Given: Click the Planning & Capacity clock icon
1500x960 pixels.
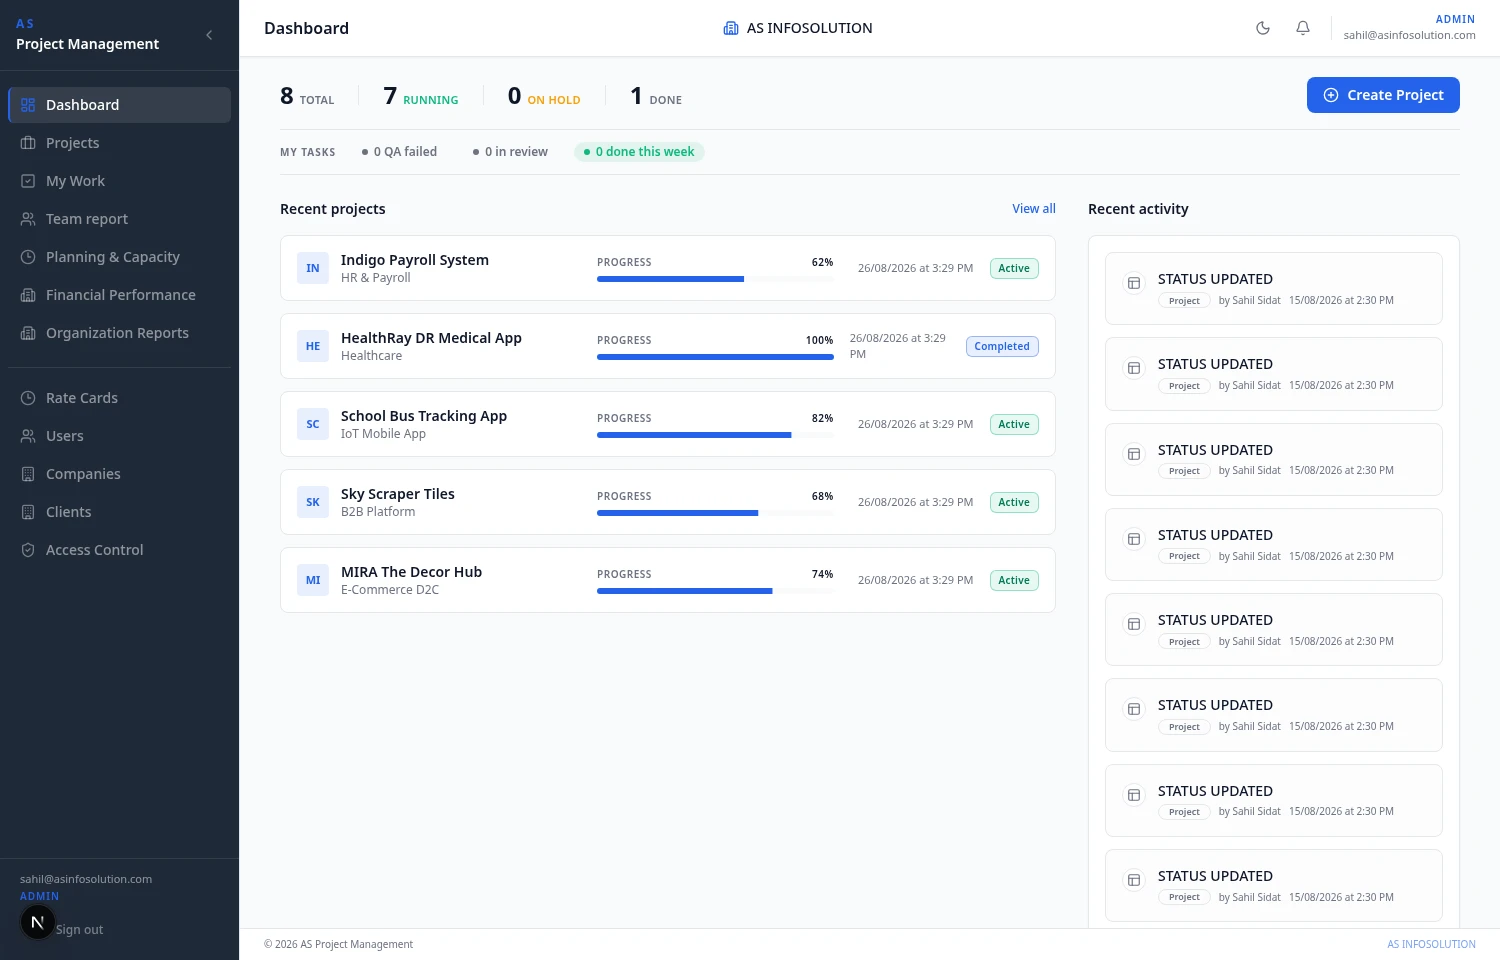Looking at the screenshot, I should [28, 257].
